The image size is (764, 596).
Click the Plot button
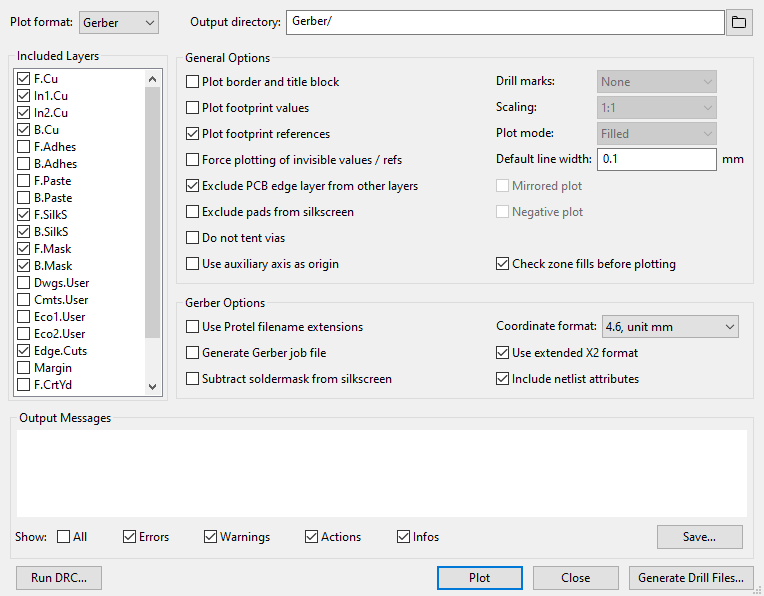(x=479, y=578)
